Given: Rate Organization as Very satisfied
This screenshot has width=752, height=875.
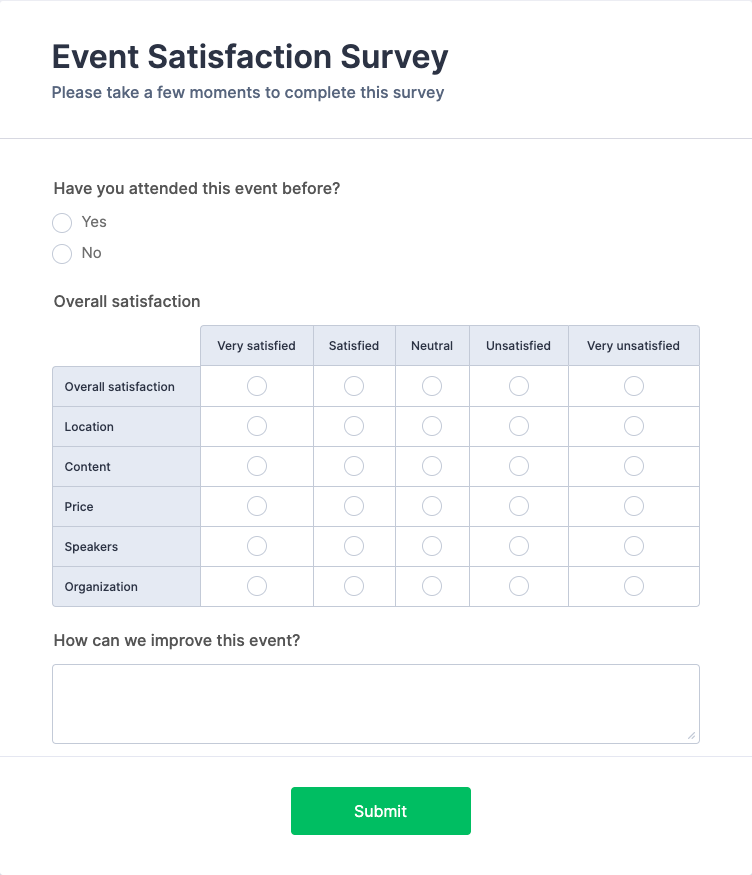Looking at the screenshot, I should 257,586.
